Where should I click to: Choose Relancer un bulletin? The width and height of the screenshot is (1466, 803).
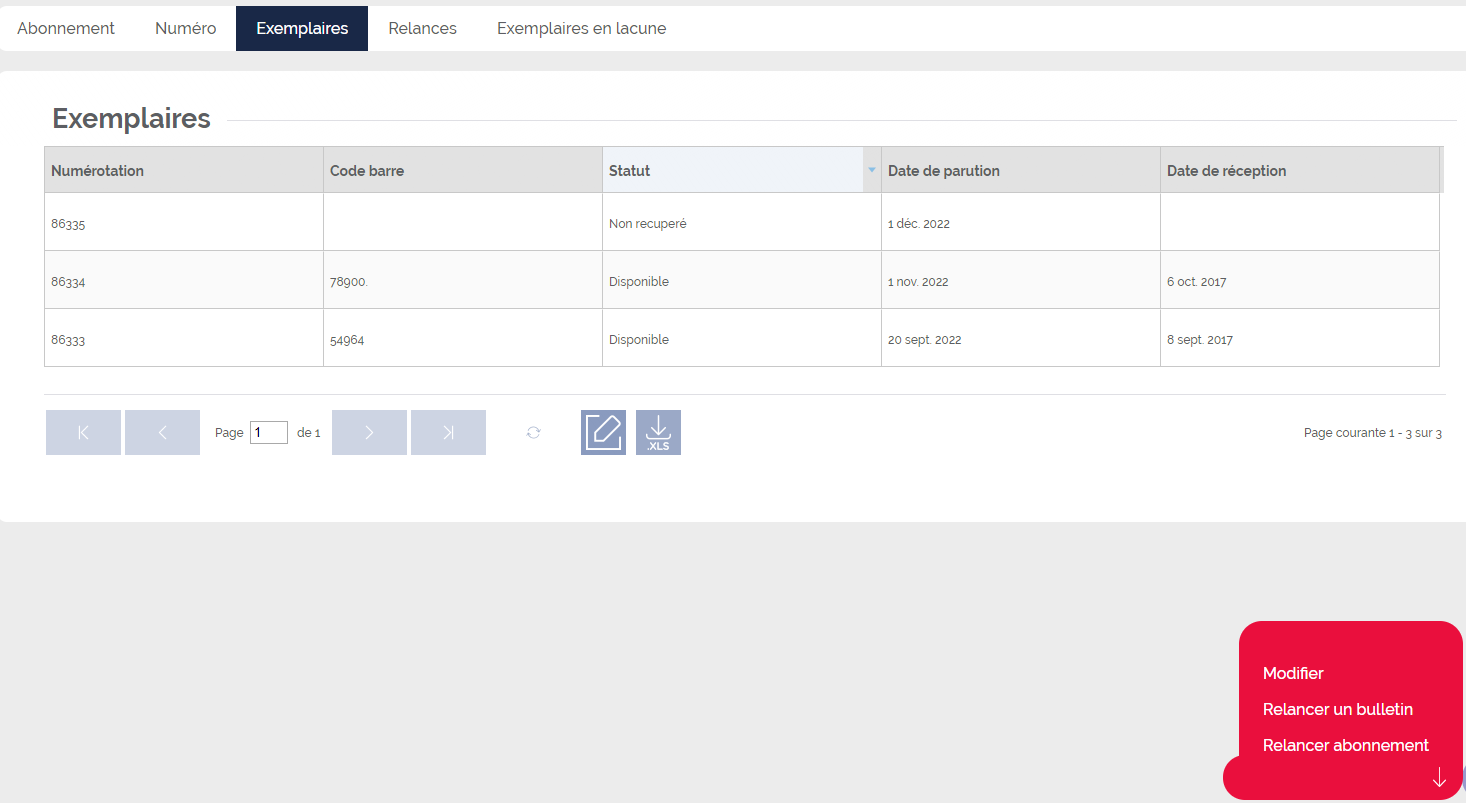pyautogui.click(x=1338, y=709)
